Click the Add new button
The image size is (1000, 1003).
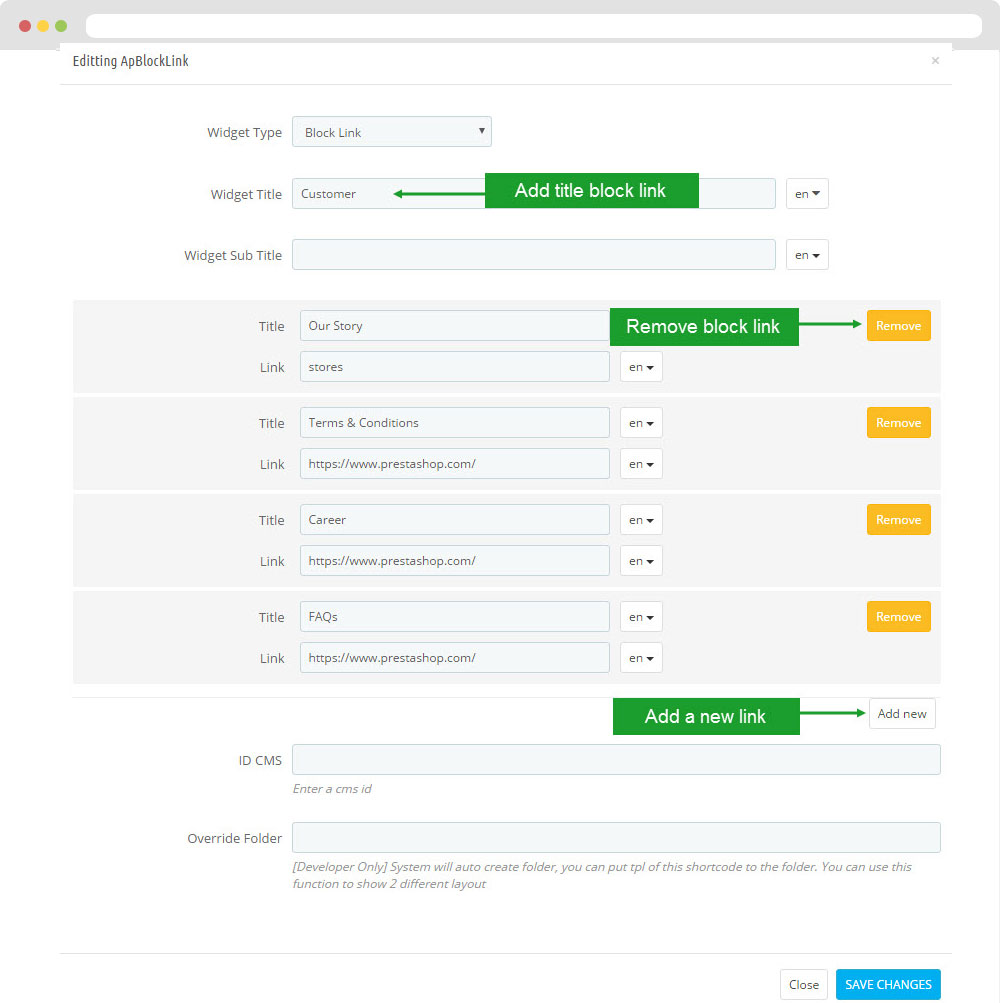click(x=902, y=714)
